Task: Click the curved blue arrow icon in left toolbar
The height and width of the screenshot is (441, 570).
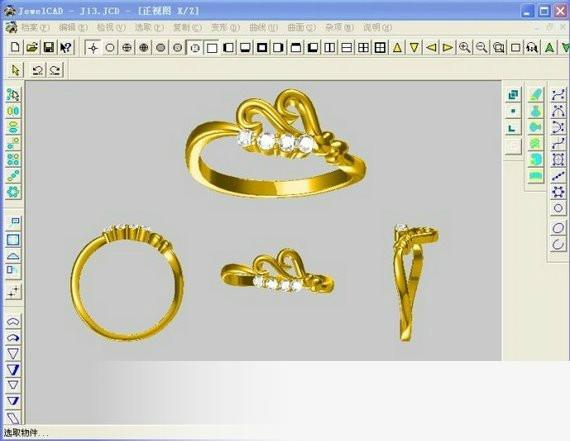Action: point(13,338)
